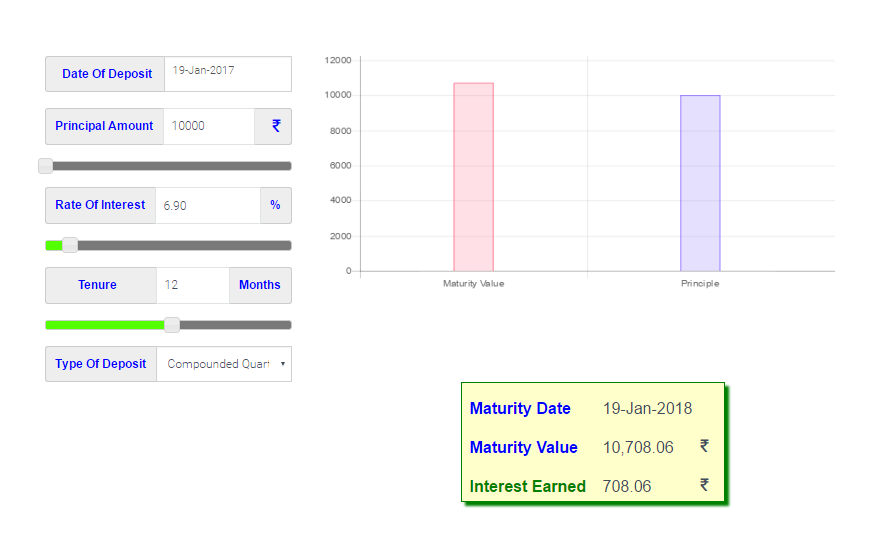Click the rupee symbol next to Interest Earned
Screen dimensions: 883x538
click(704, 485)
